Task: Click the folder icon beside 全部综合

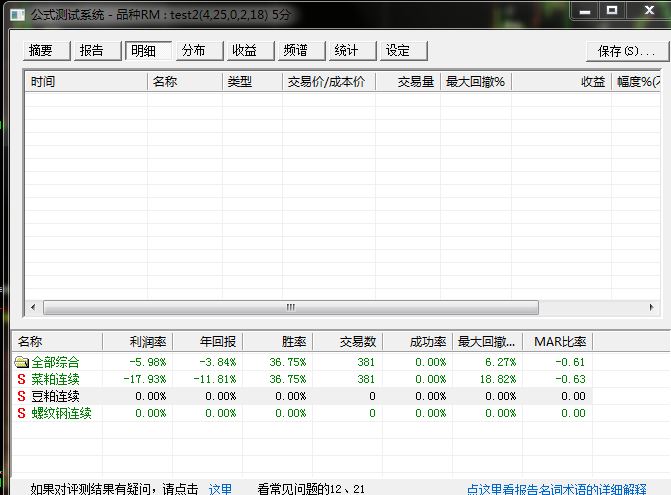Action: pyautogui.click(x=22, y=362)
